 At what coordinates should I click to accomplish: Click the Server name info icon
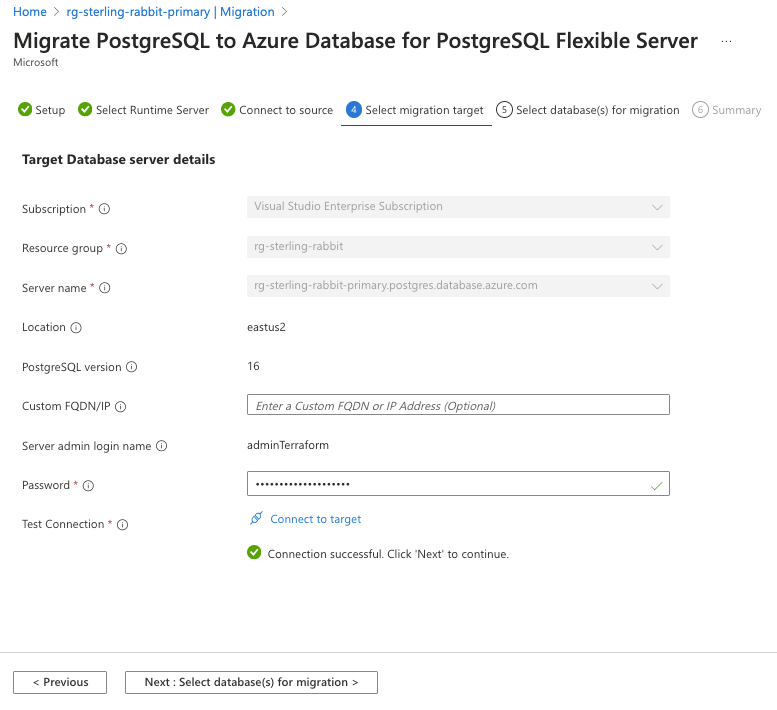105,288
